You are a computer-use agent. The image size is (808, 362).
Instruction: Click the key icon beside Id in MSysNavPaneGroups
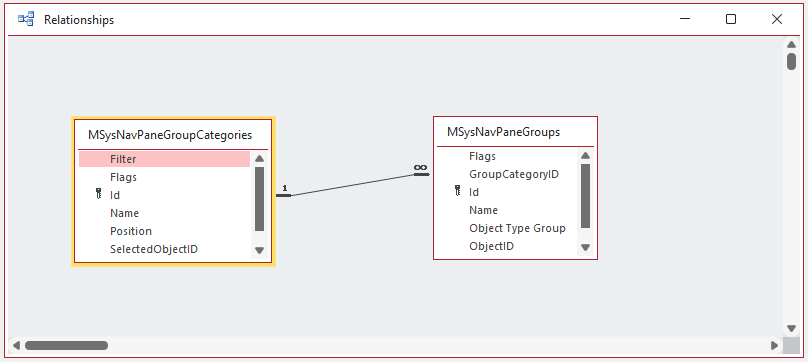[x=458, y=192]
